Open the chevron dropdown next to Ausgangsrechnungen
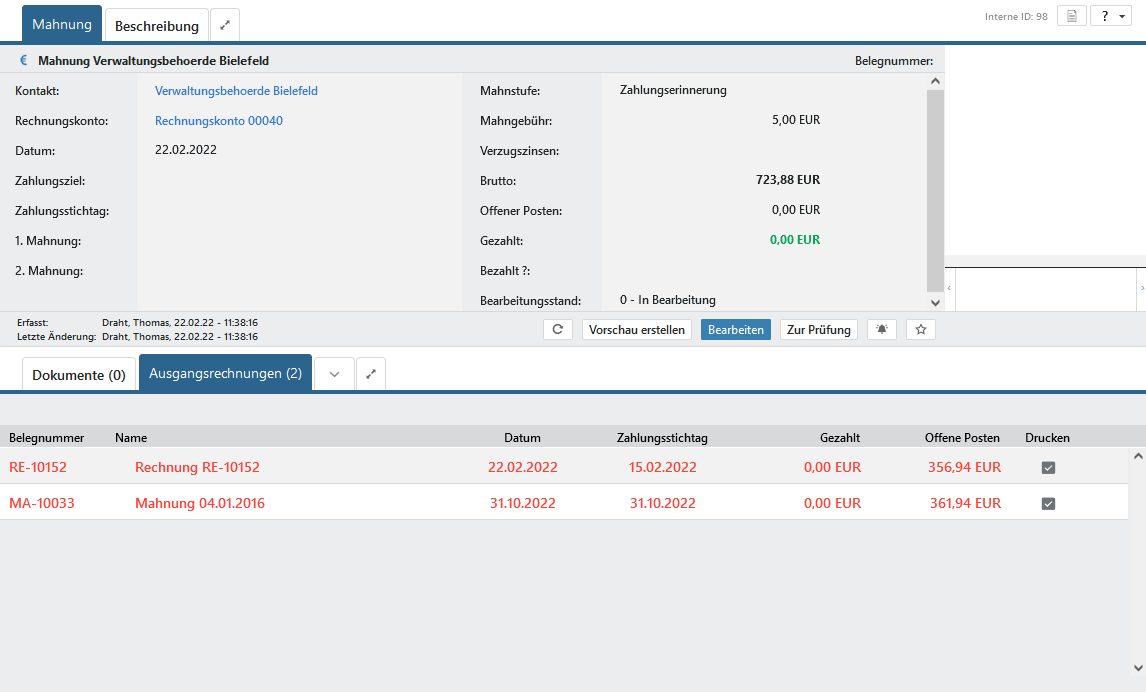 pyautogui.click(x=335, y=374)
